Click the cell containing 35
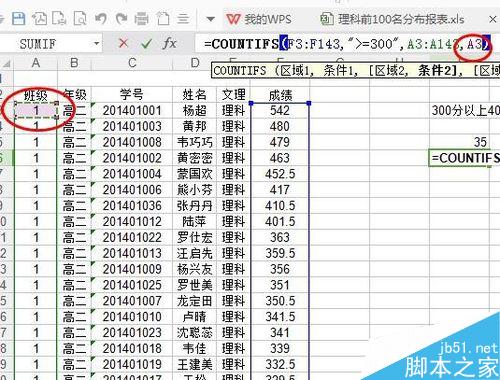500x380 pixels. point(460,142)
